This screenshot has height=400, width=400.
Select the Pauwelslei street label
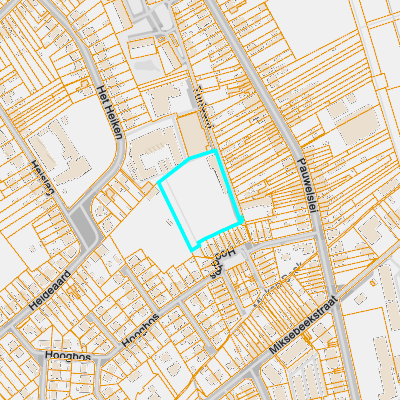(307, 185)
